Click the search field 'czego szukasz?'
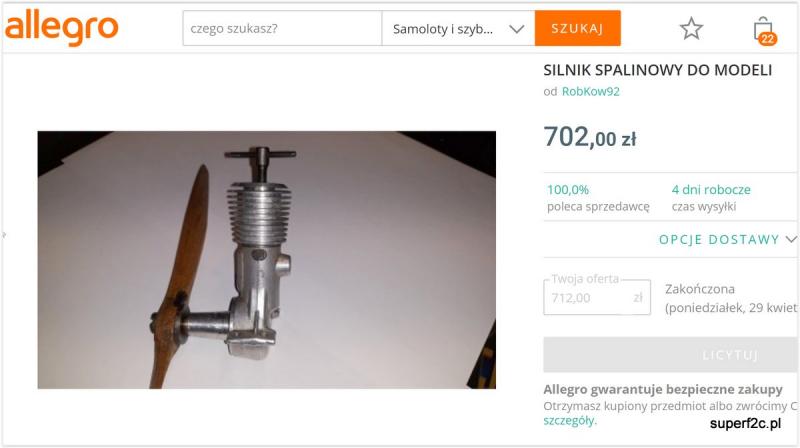This screenshot has height=448, width=800. click(x=282, y=29)
